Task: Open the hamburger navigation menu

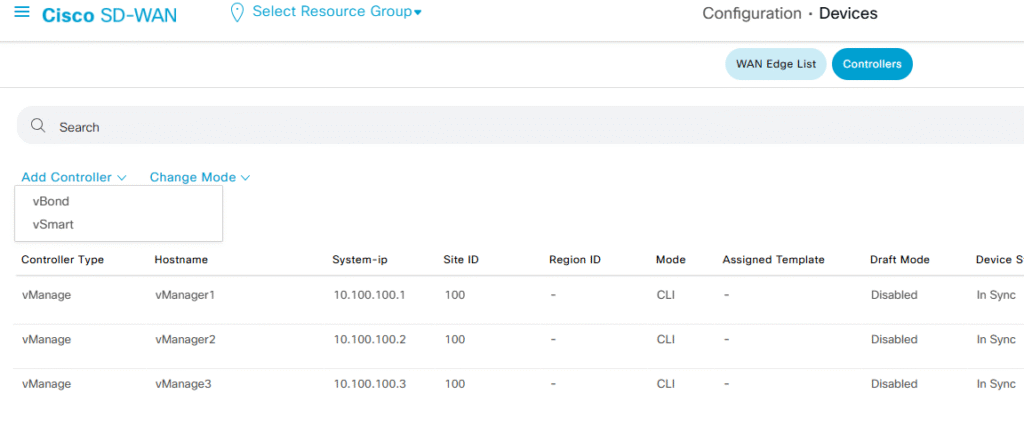Action: click(21, 15)
